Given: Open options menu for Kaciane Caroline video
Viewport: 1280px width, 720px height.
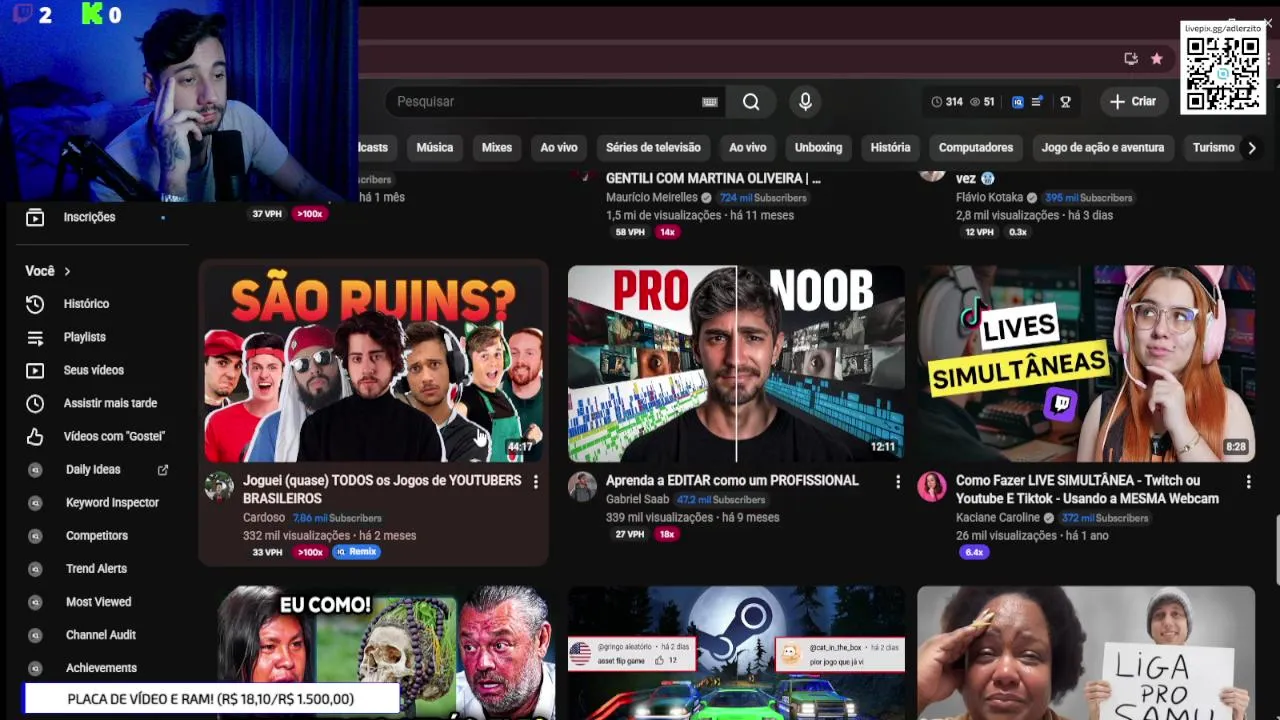Looking at the screenshot, I should click(x=1248, y=482).
